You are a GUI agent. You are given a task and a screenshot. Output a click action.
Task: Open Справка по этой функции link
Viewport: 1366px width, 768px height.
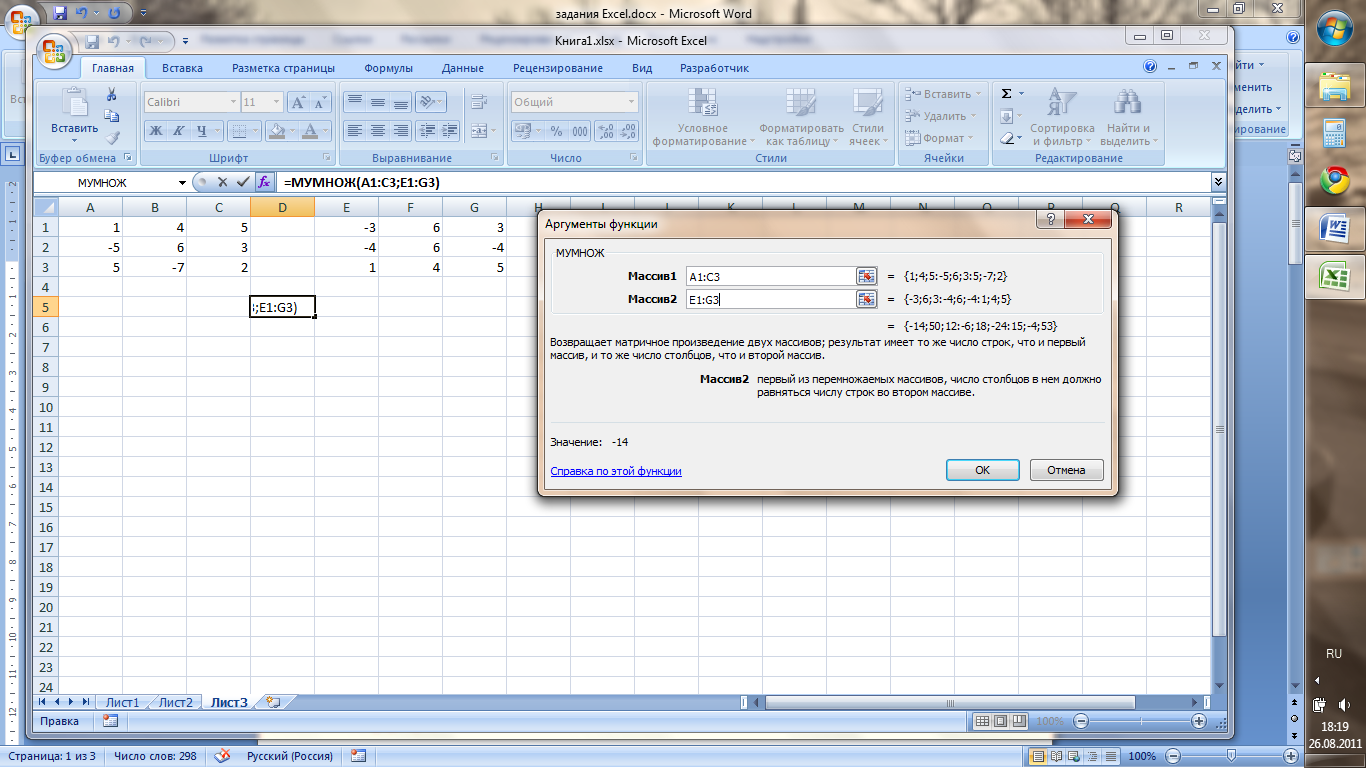click(x=616, y=471)
